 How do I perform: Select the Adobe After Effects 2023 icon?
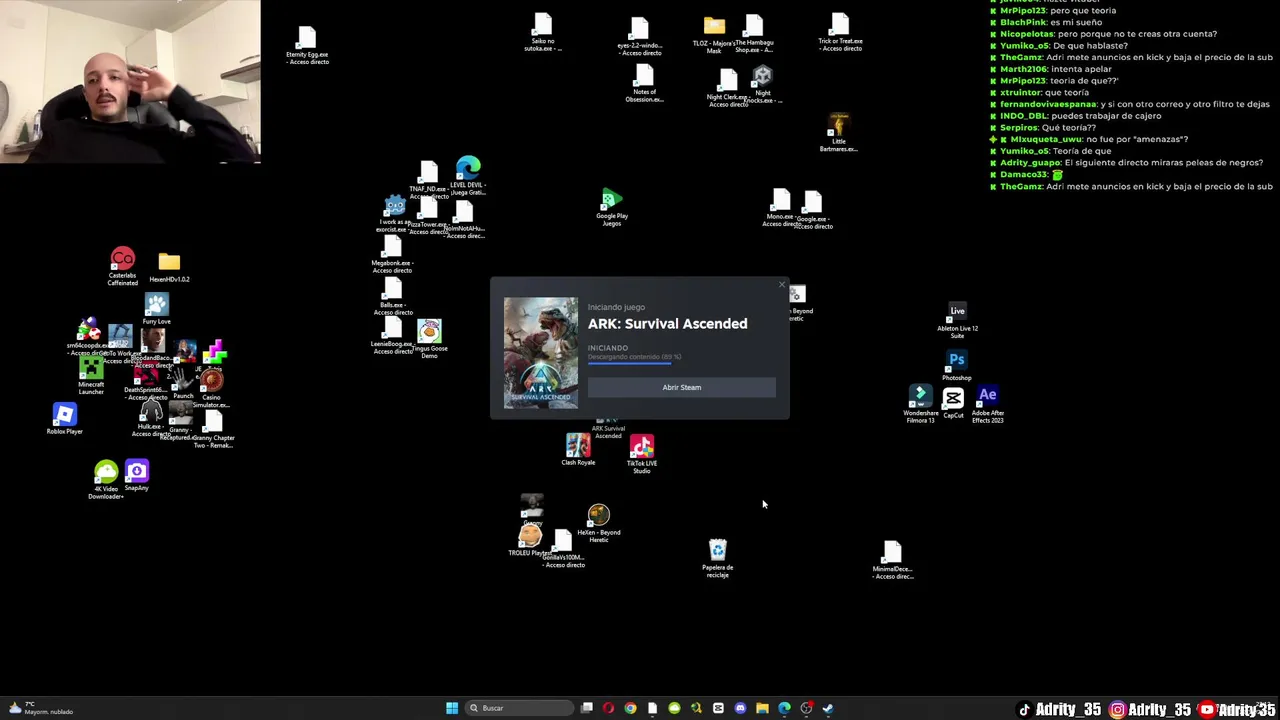tap(987, 404)
